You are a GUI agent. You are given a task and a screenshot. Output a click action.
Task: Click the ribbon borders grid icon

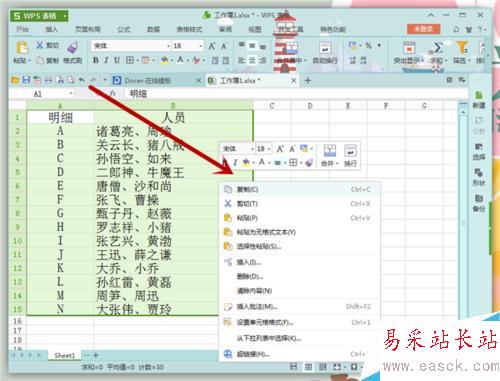pyautogui.click(x=130, y=60)
